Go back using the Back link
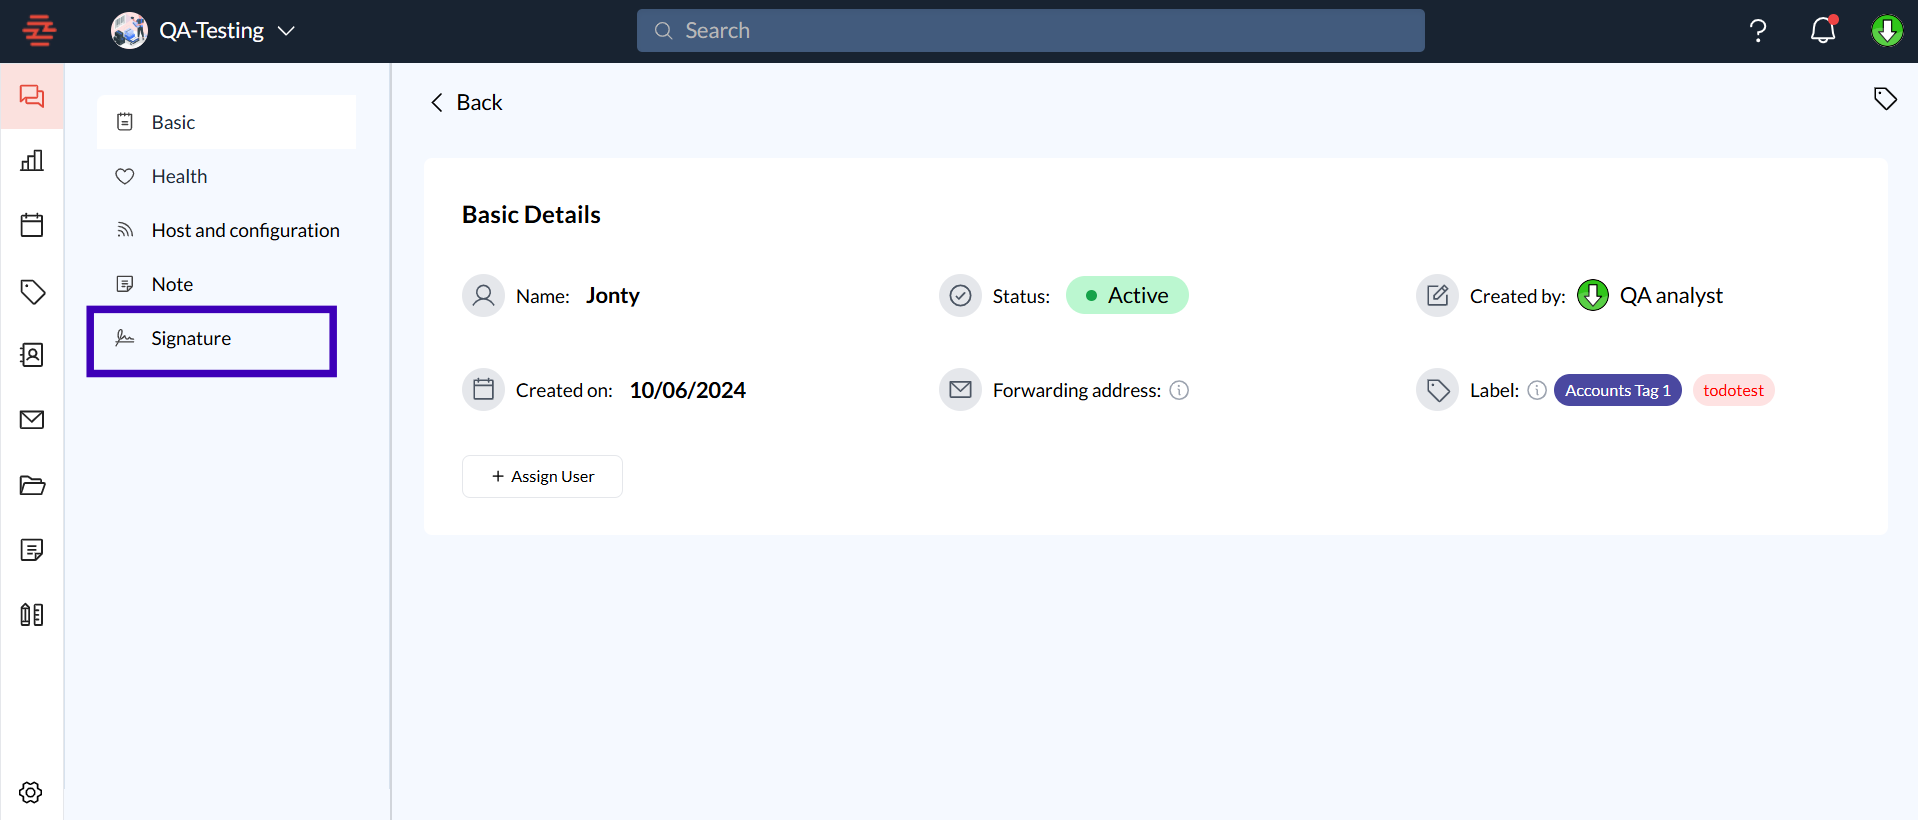The height and width of the screenshot is (820, 1918). coord(467,103)
